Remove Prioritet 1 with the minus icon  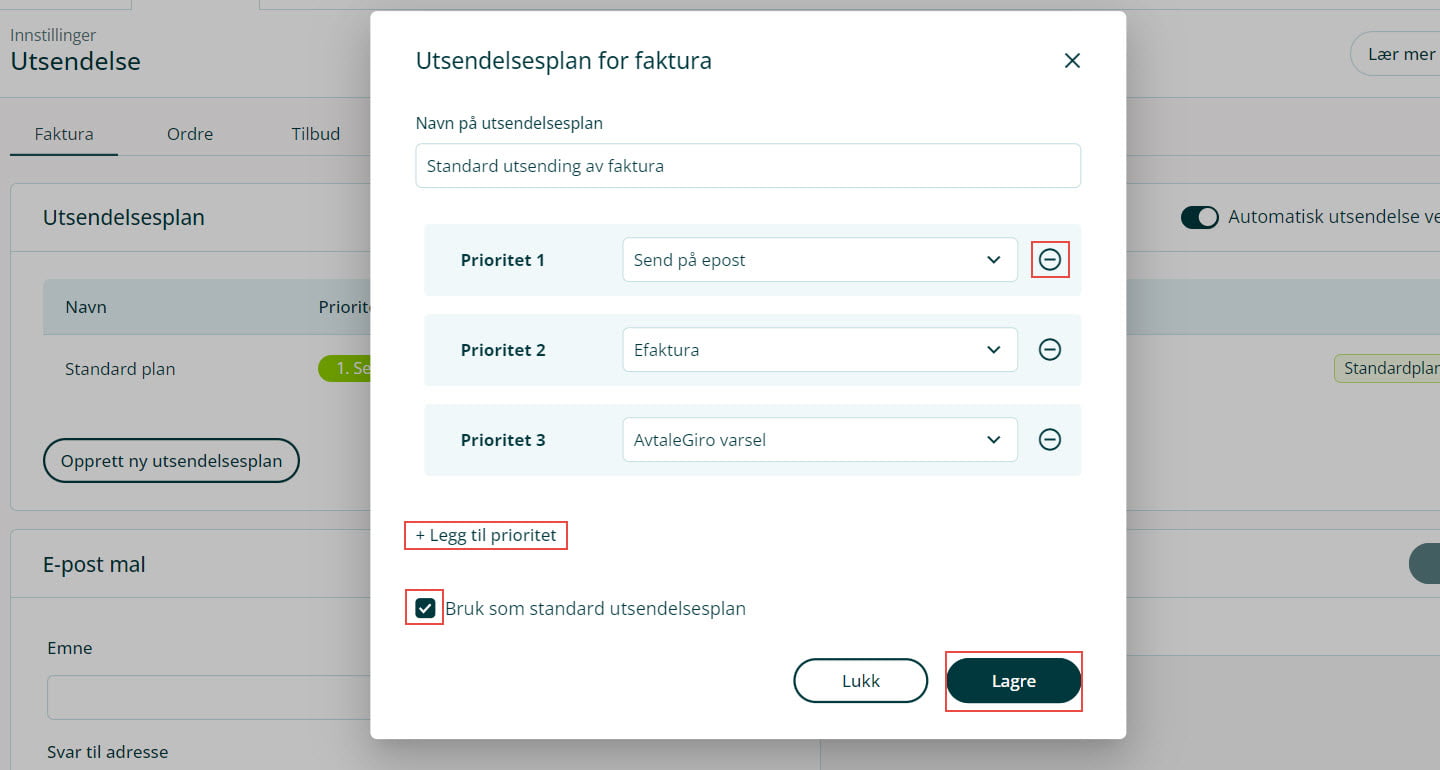point(1050,260)
